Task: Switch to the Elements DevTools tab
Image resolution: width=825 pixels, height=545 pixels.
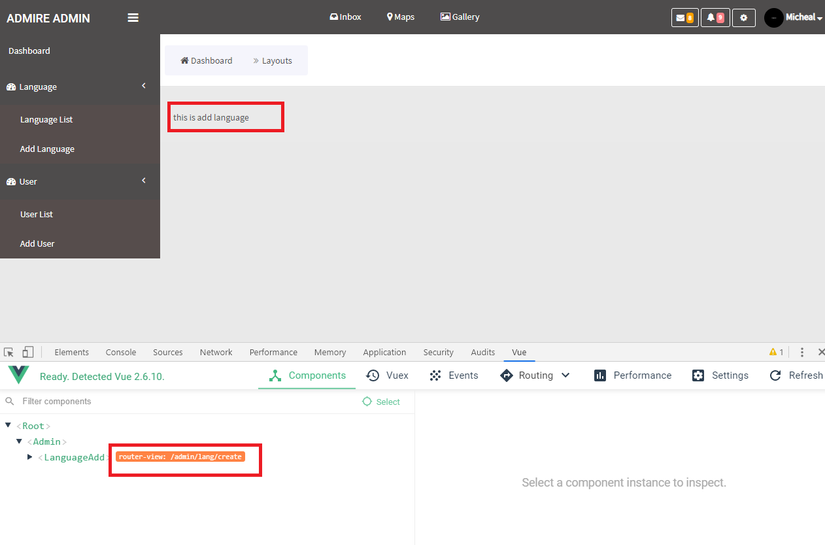Action: tap(72, 352)
